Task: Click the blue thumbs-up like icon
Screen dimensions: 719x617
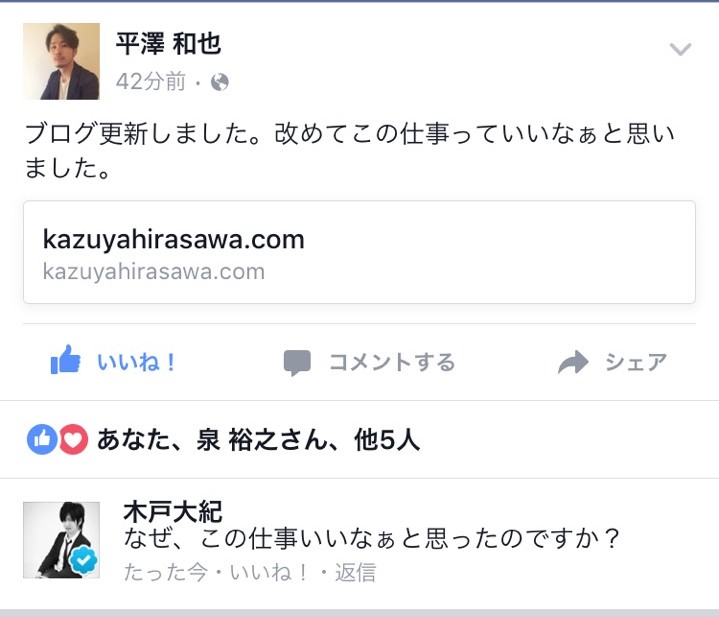Action: [66, 360]
